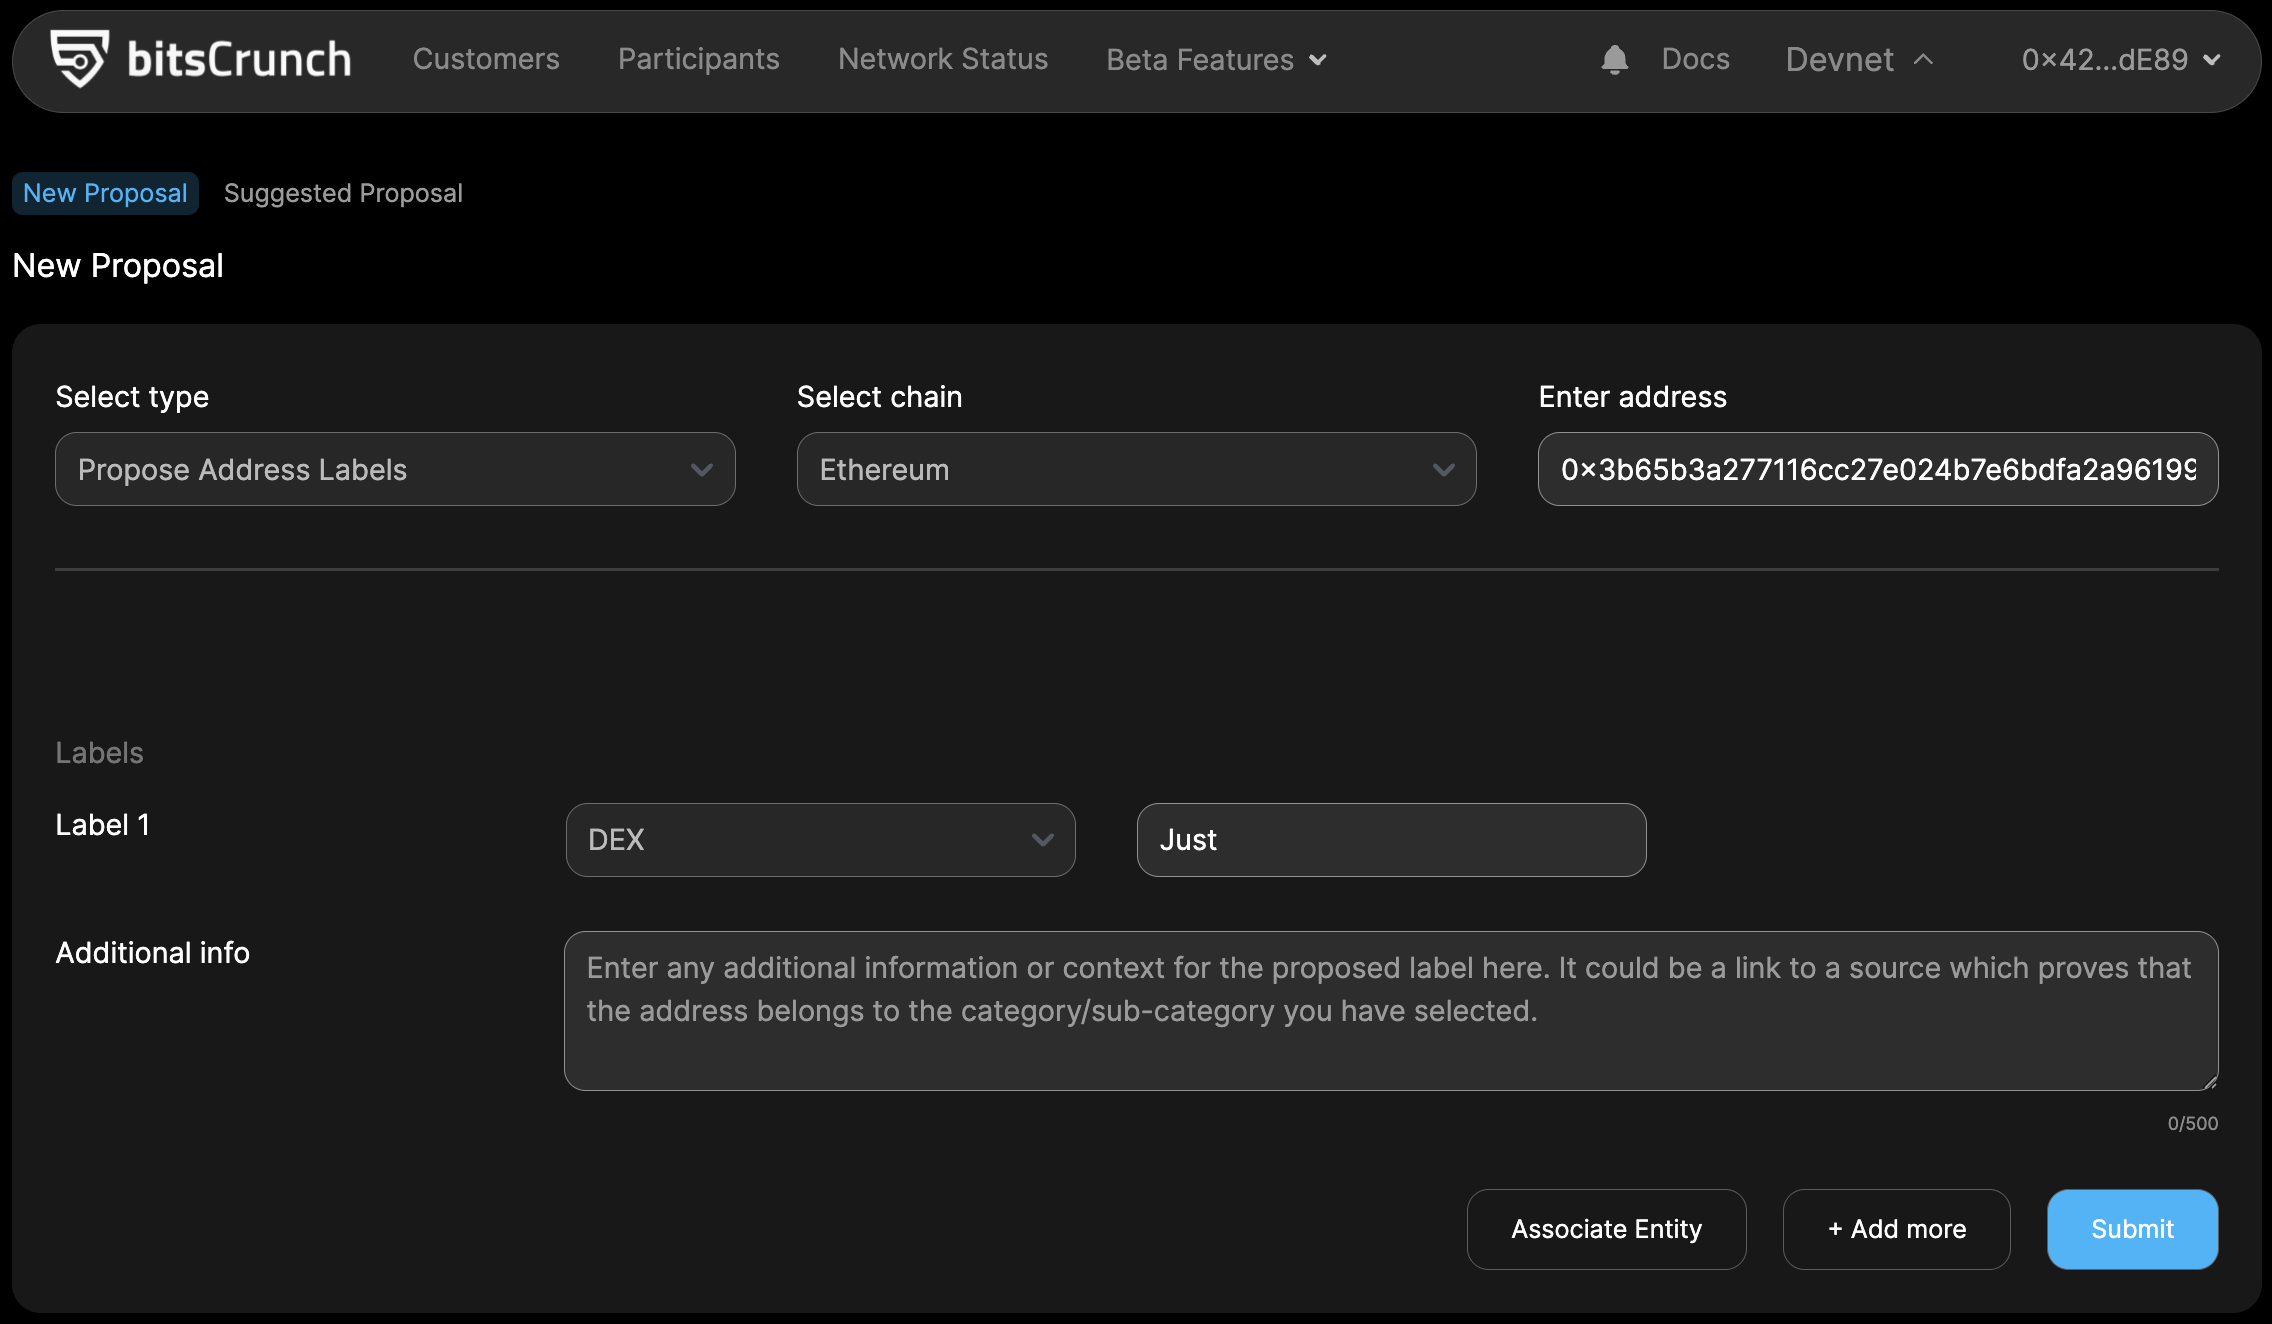Open Network Status
This screenshot has height=1324, width=2272.
(x=942, y=59)
